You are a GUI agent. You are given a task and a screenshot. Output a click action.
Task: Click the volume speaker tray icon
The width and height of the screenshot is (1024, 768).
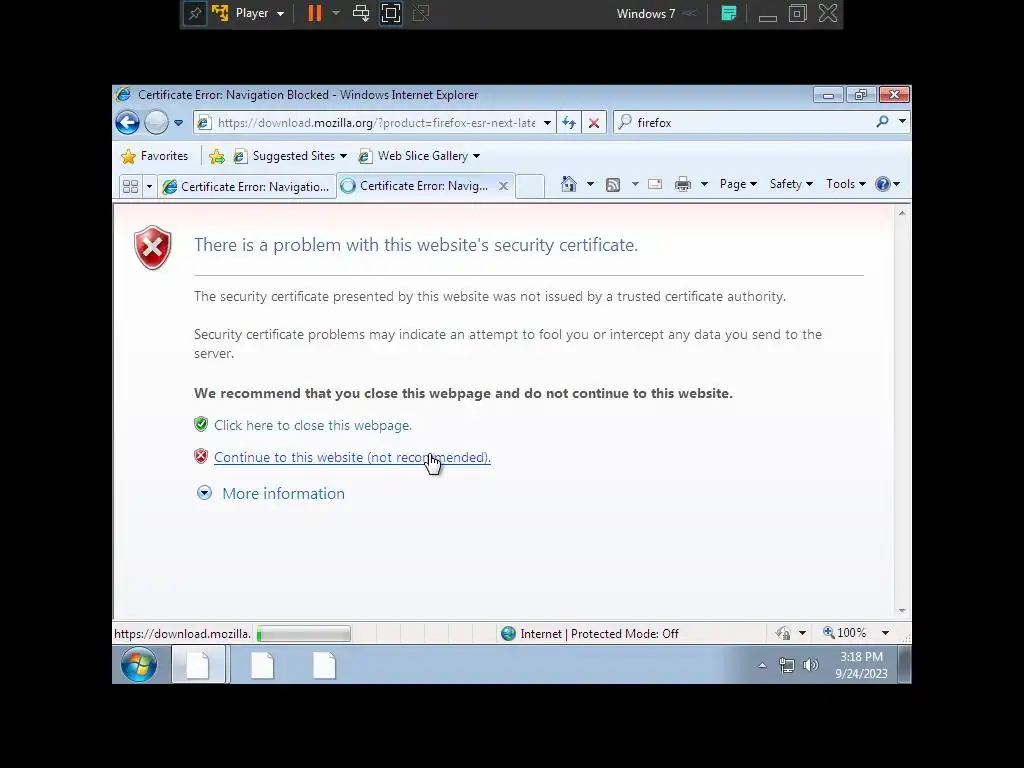pyautogui.click(x=810, y=665)
